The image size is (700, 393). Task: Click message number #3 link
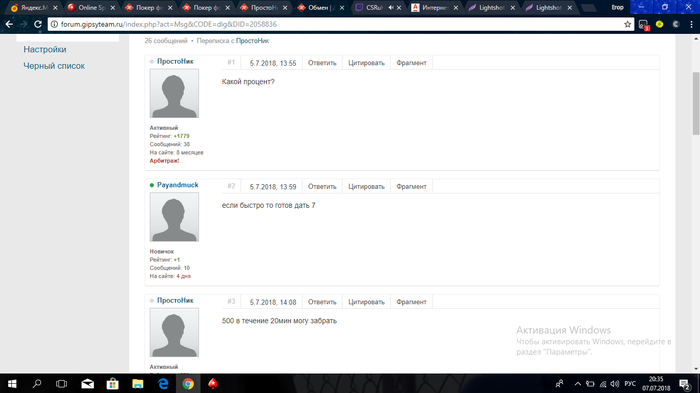pos(231,301)
